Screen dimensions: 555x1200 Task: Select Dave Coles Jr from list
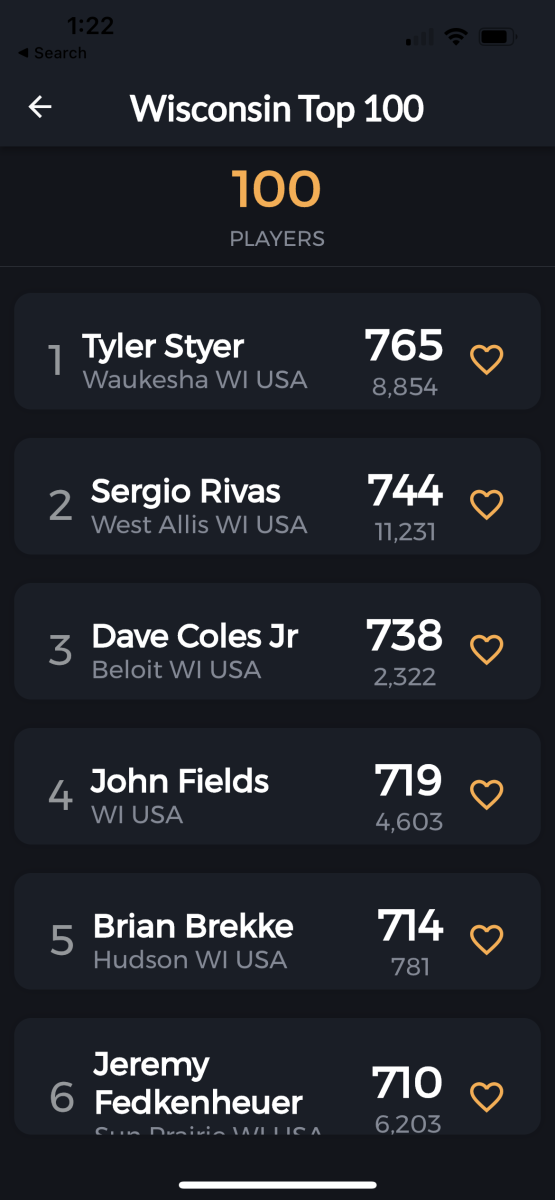coord(277,641)
